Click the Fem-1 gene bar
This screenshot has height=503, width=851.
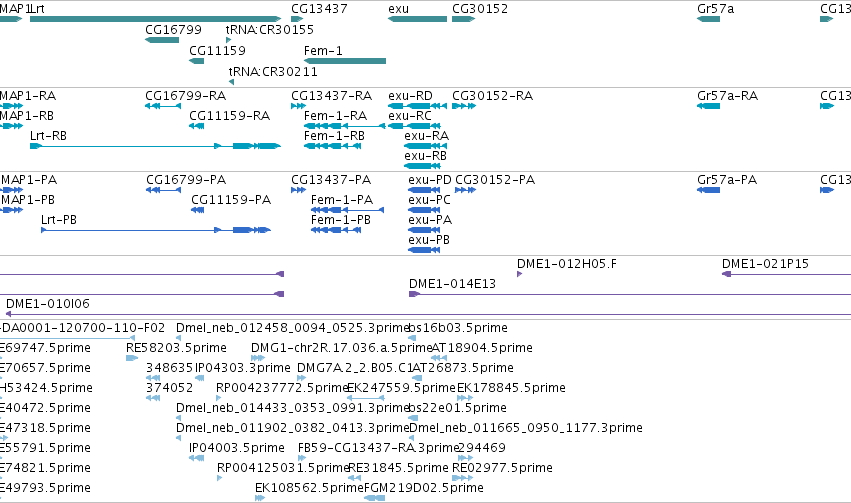[345, 61]
